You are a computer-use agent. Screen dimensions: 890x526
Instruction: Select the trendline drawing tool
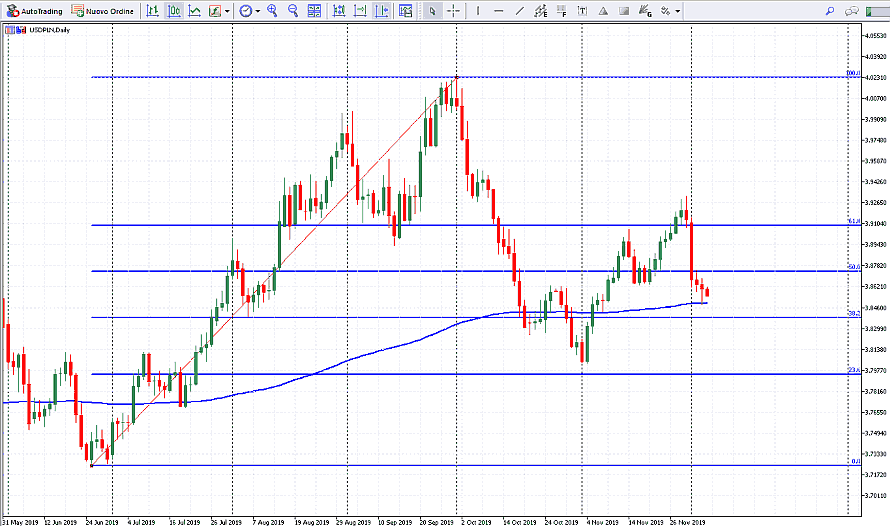click(x=520, y=11)
